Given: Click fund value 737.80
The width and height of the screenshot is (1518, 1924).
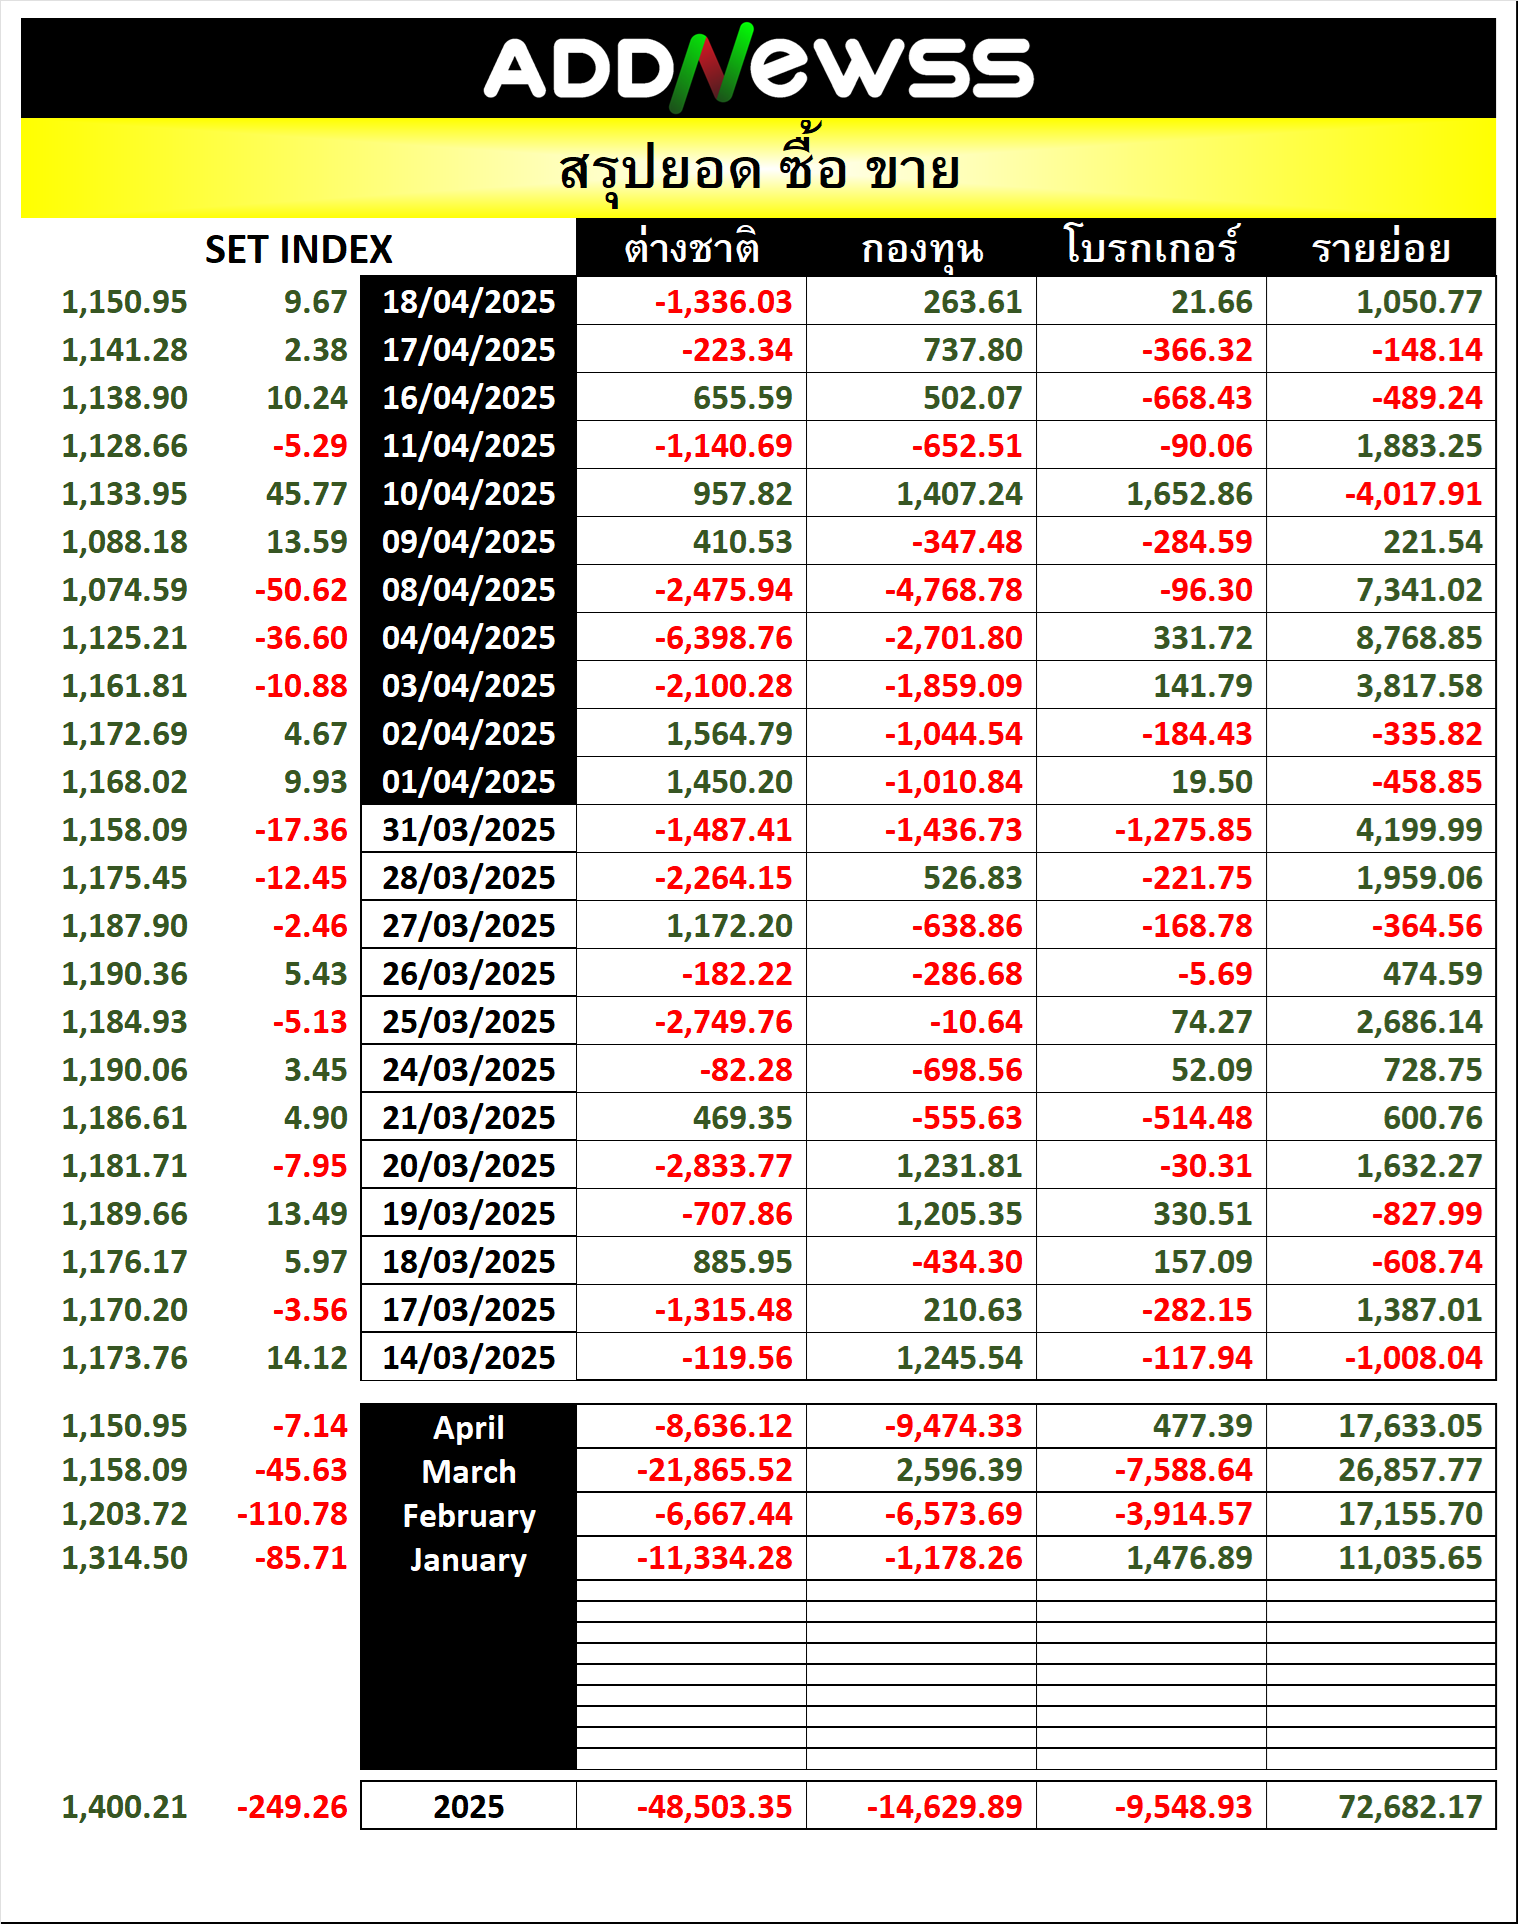Looking at the screenshot, I should coord(972,349).
